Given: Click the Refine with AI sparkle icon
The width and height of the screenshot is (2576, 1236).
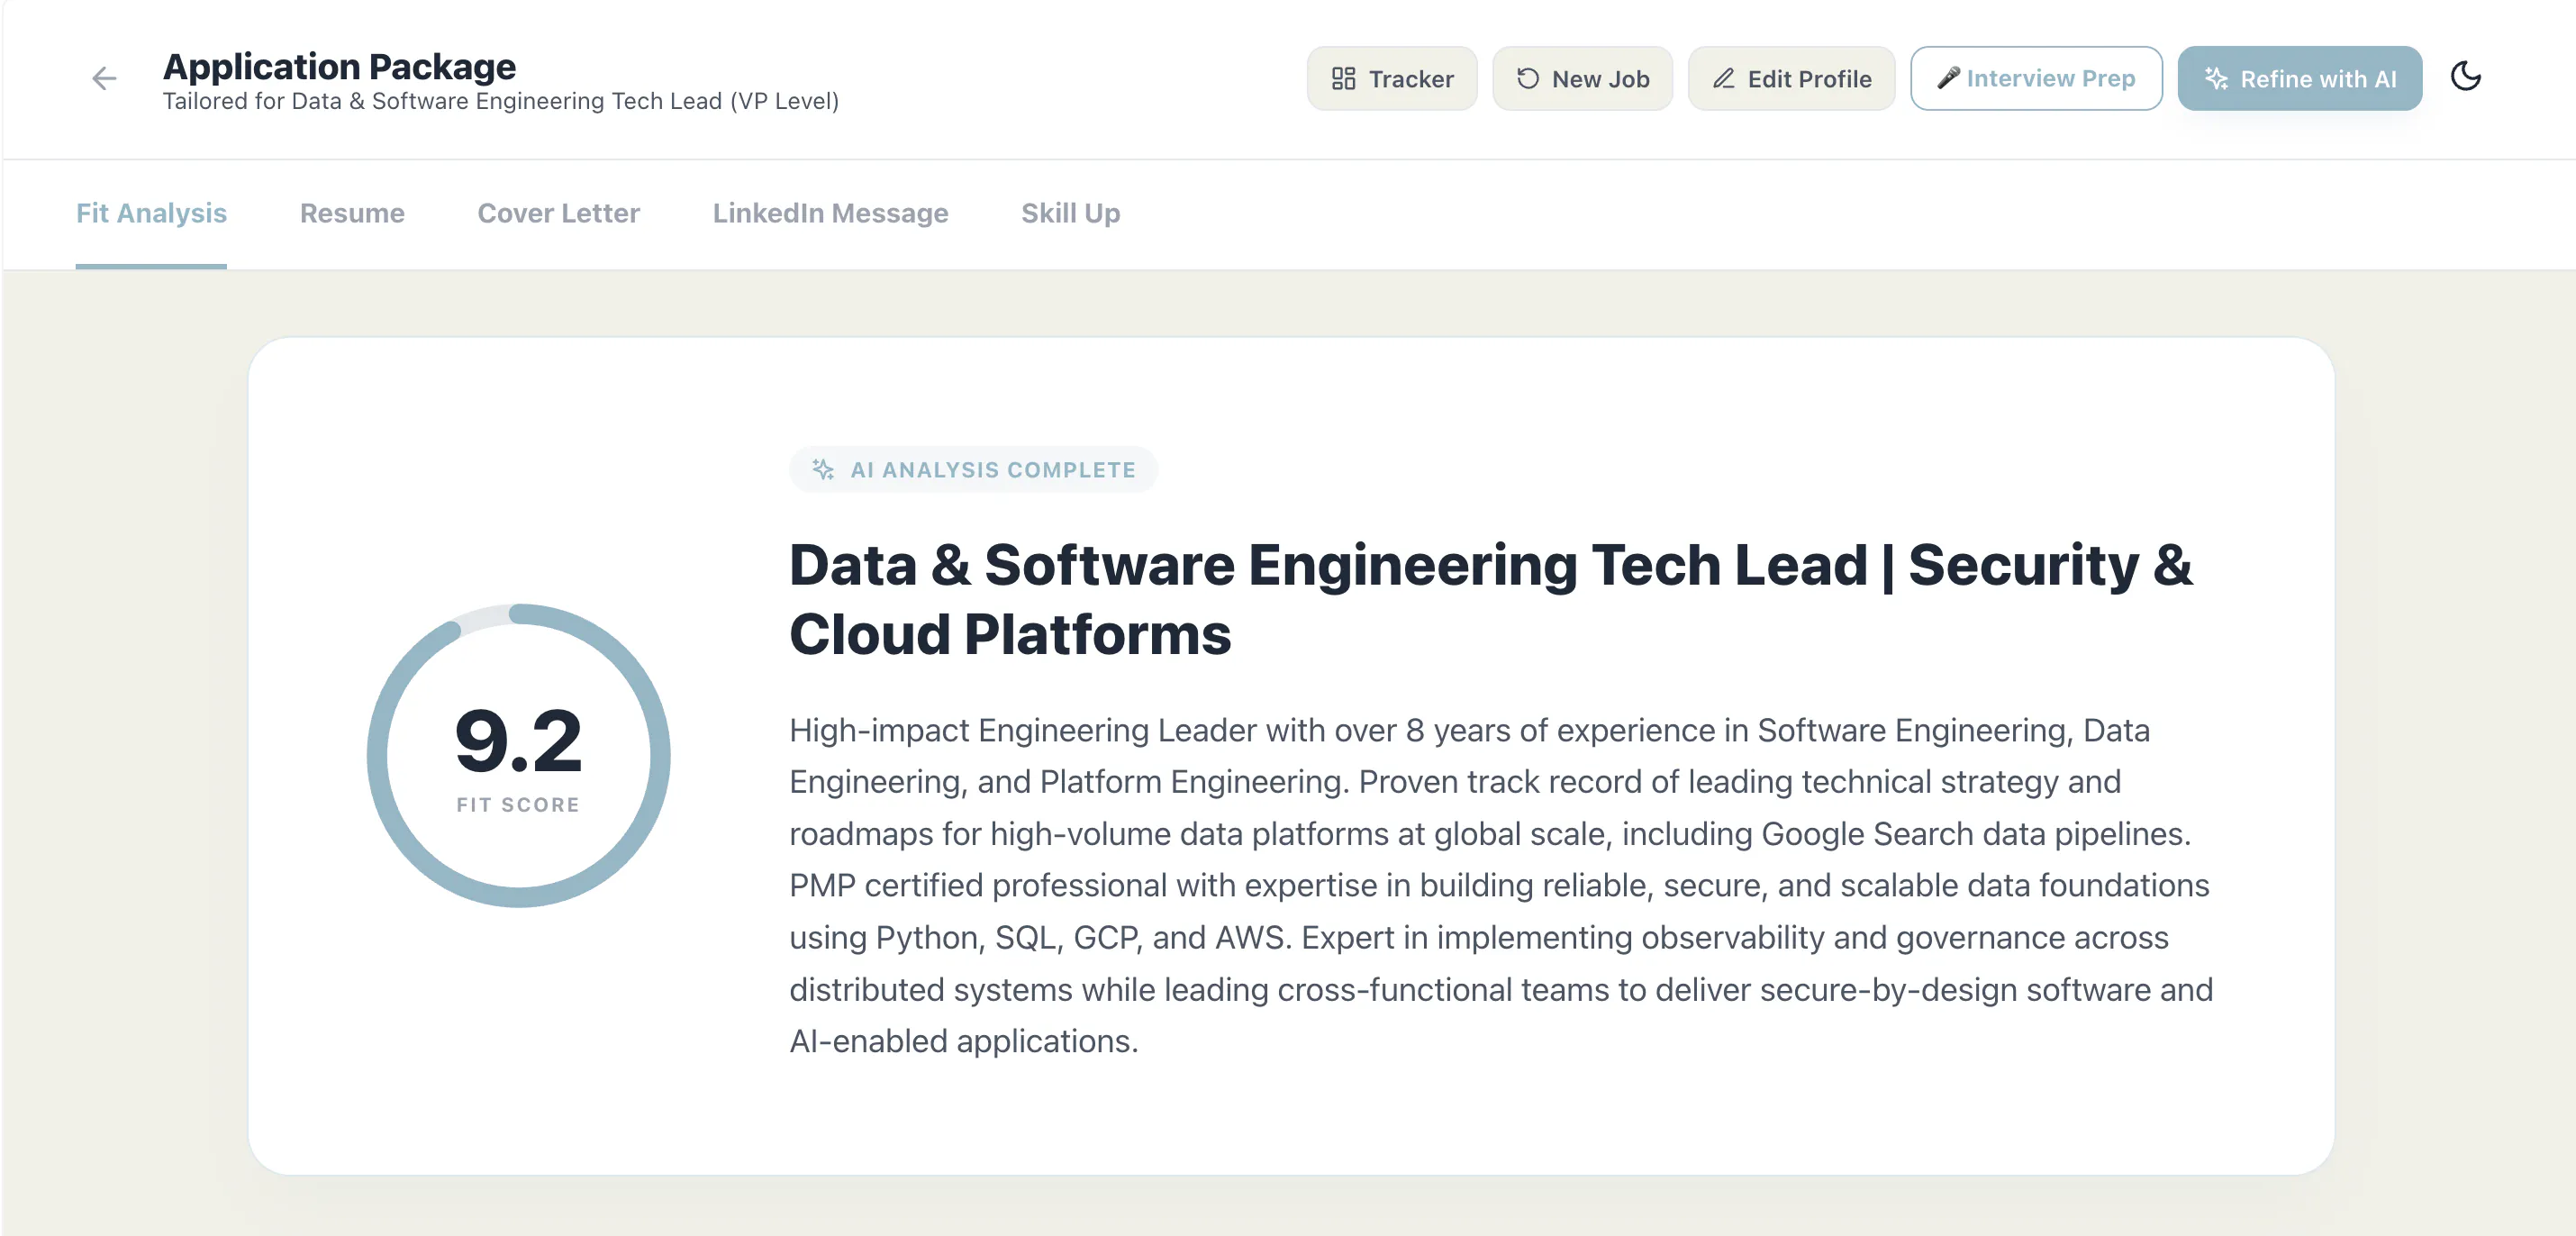Looking at the screenshot, I should coord(2216,78).
